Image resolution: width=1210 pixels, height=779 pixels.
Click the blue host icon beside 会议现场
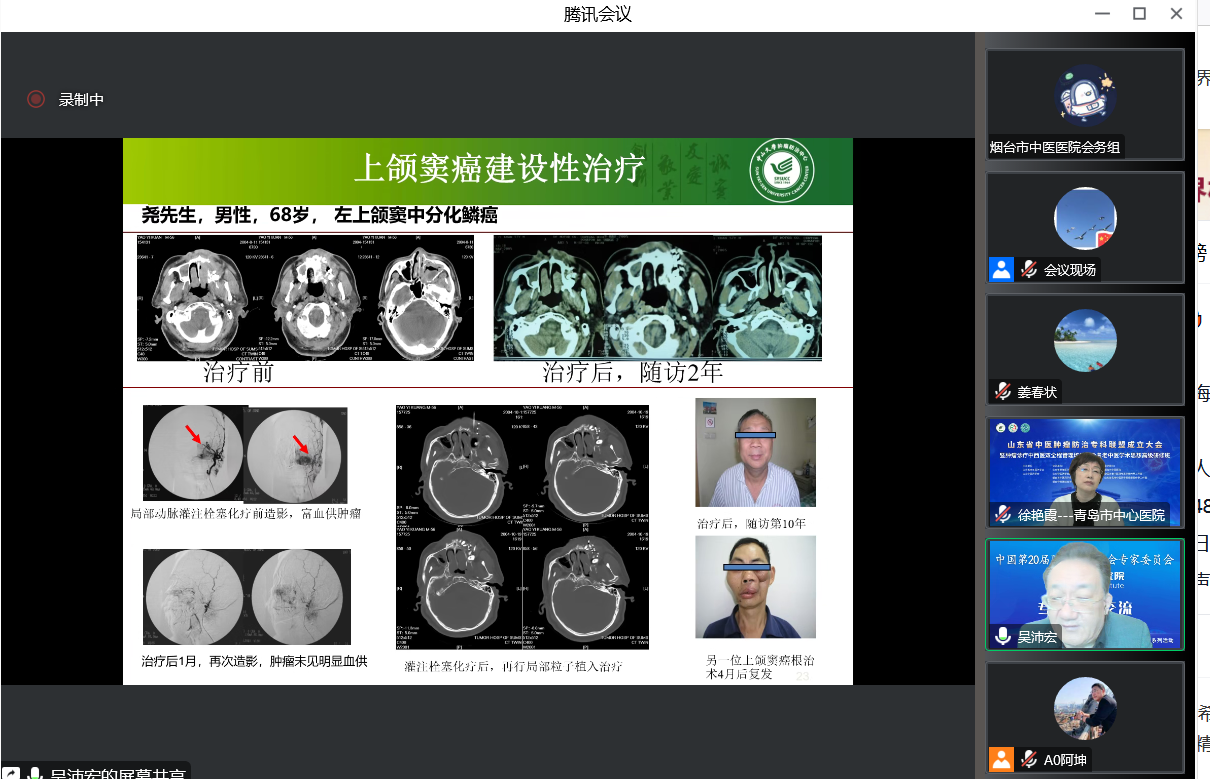click(1001, 269)
